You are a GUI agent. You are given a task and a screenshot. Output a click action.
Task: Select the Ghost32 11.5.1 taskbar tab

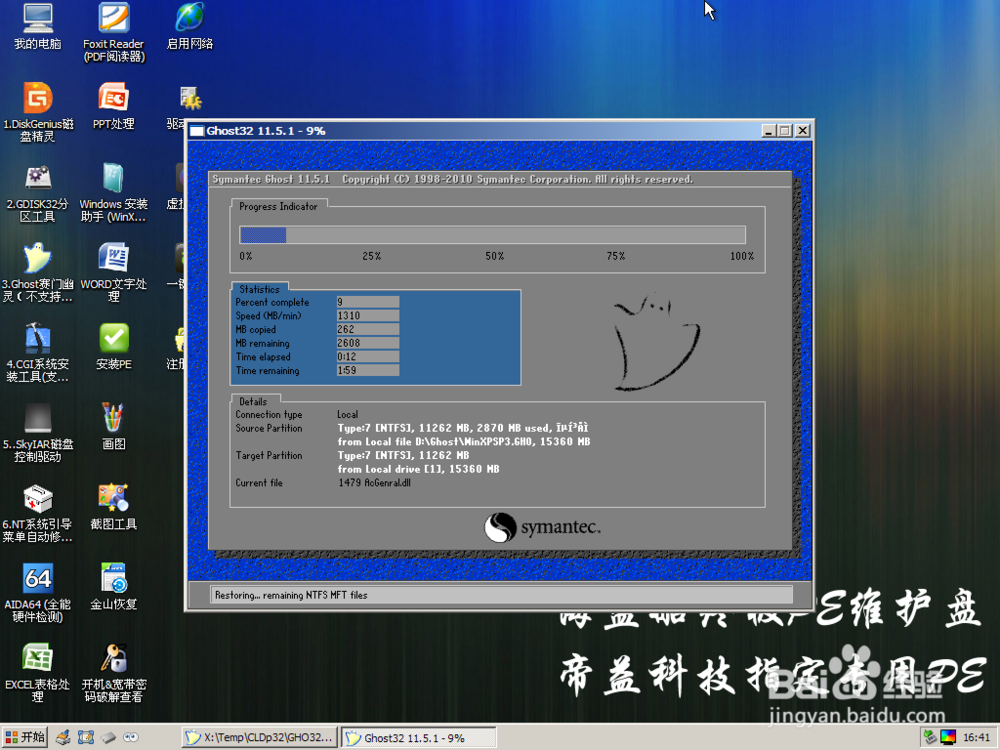(417, 736)
